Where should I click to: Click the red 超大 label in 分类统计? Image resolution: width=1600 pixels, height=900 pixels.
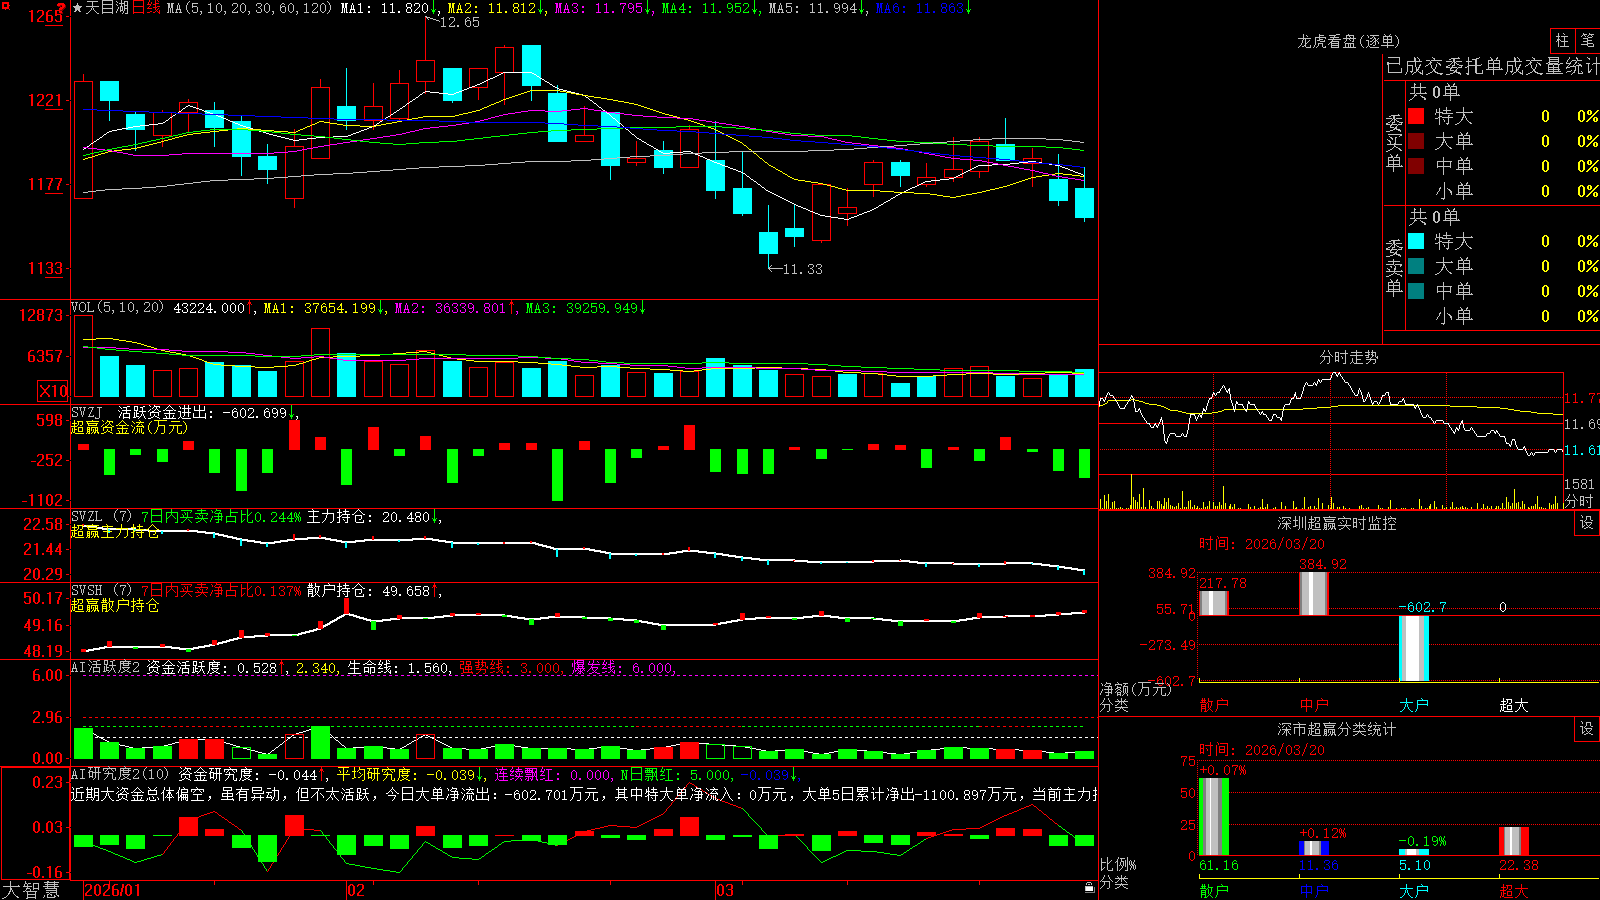pos(1514,890)
